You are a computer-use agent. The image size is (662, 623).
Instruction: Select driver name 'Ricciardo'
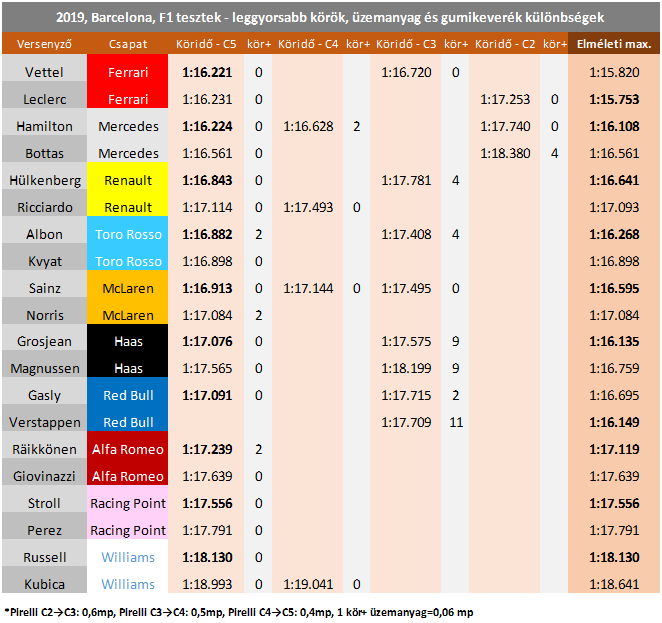45,207
